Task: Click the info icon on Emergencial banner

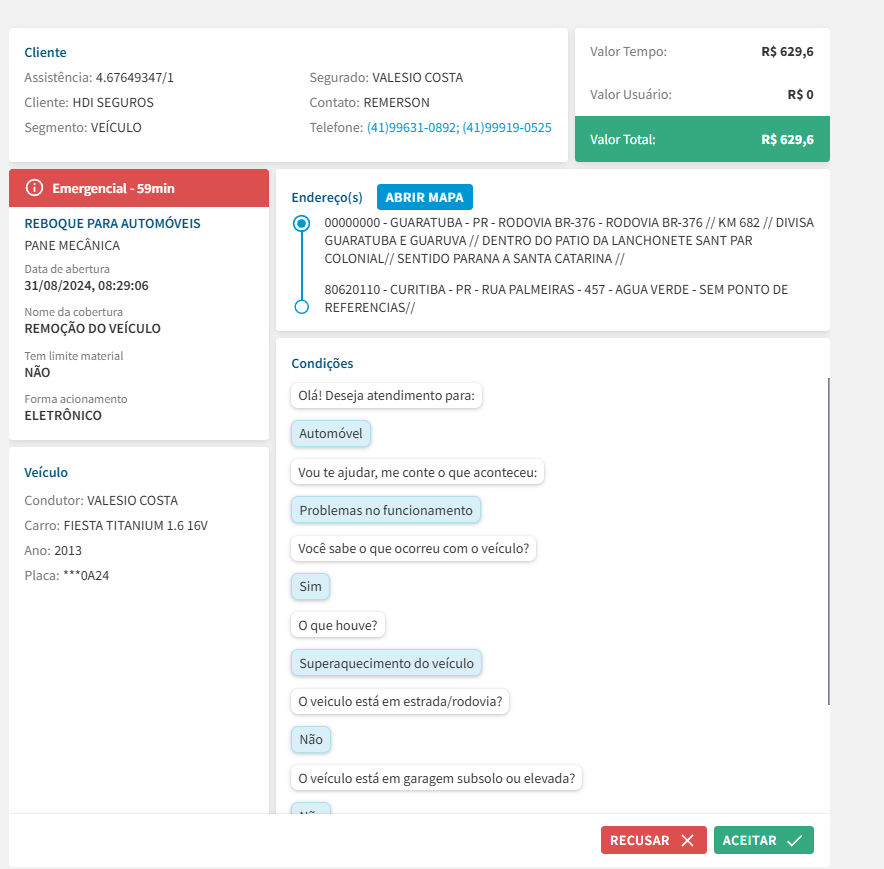Action: pyautogui.click(x=35, y=188)
